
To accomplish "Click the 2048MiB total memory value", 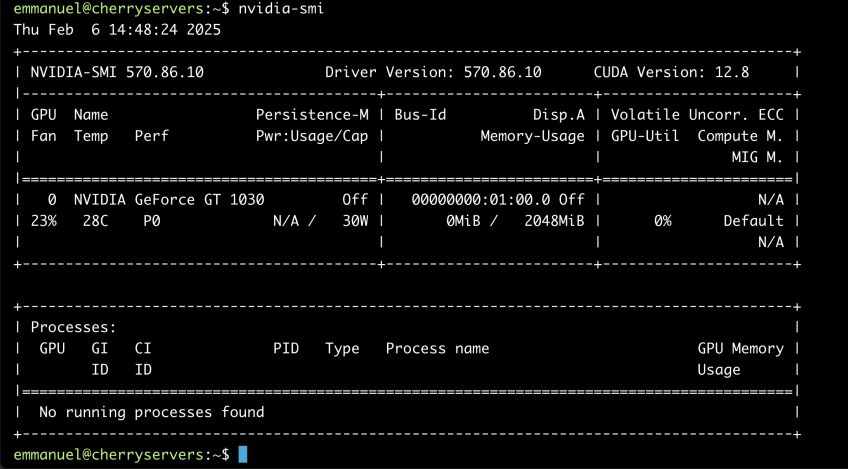I will pos(554,220).
